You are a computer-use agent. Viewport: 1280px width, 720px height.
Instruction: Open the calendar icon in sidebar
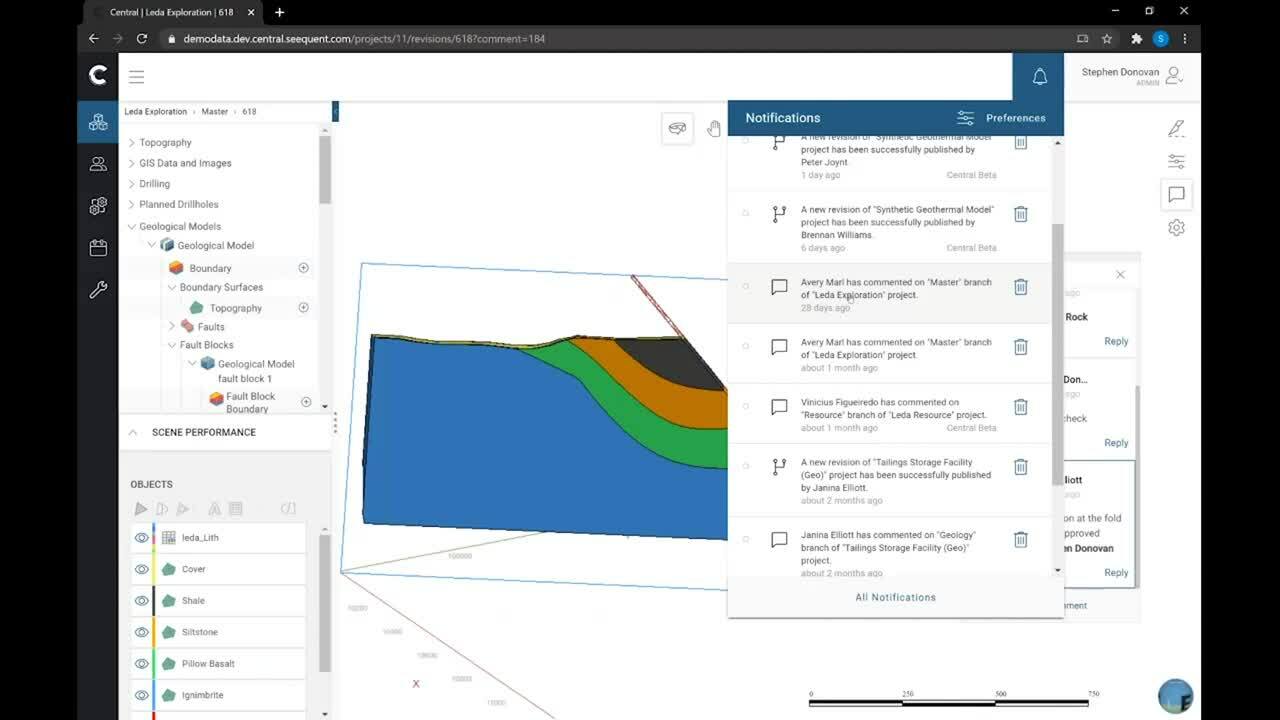pyautogui.click(x=98, y=248)
